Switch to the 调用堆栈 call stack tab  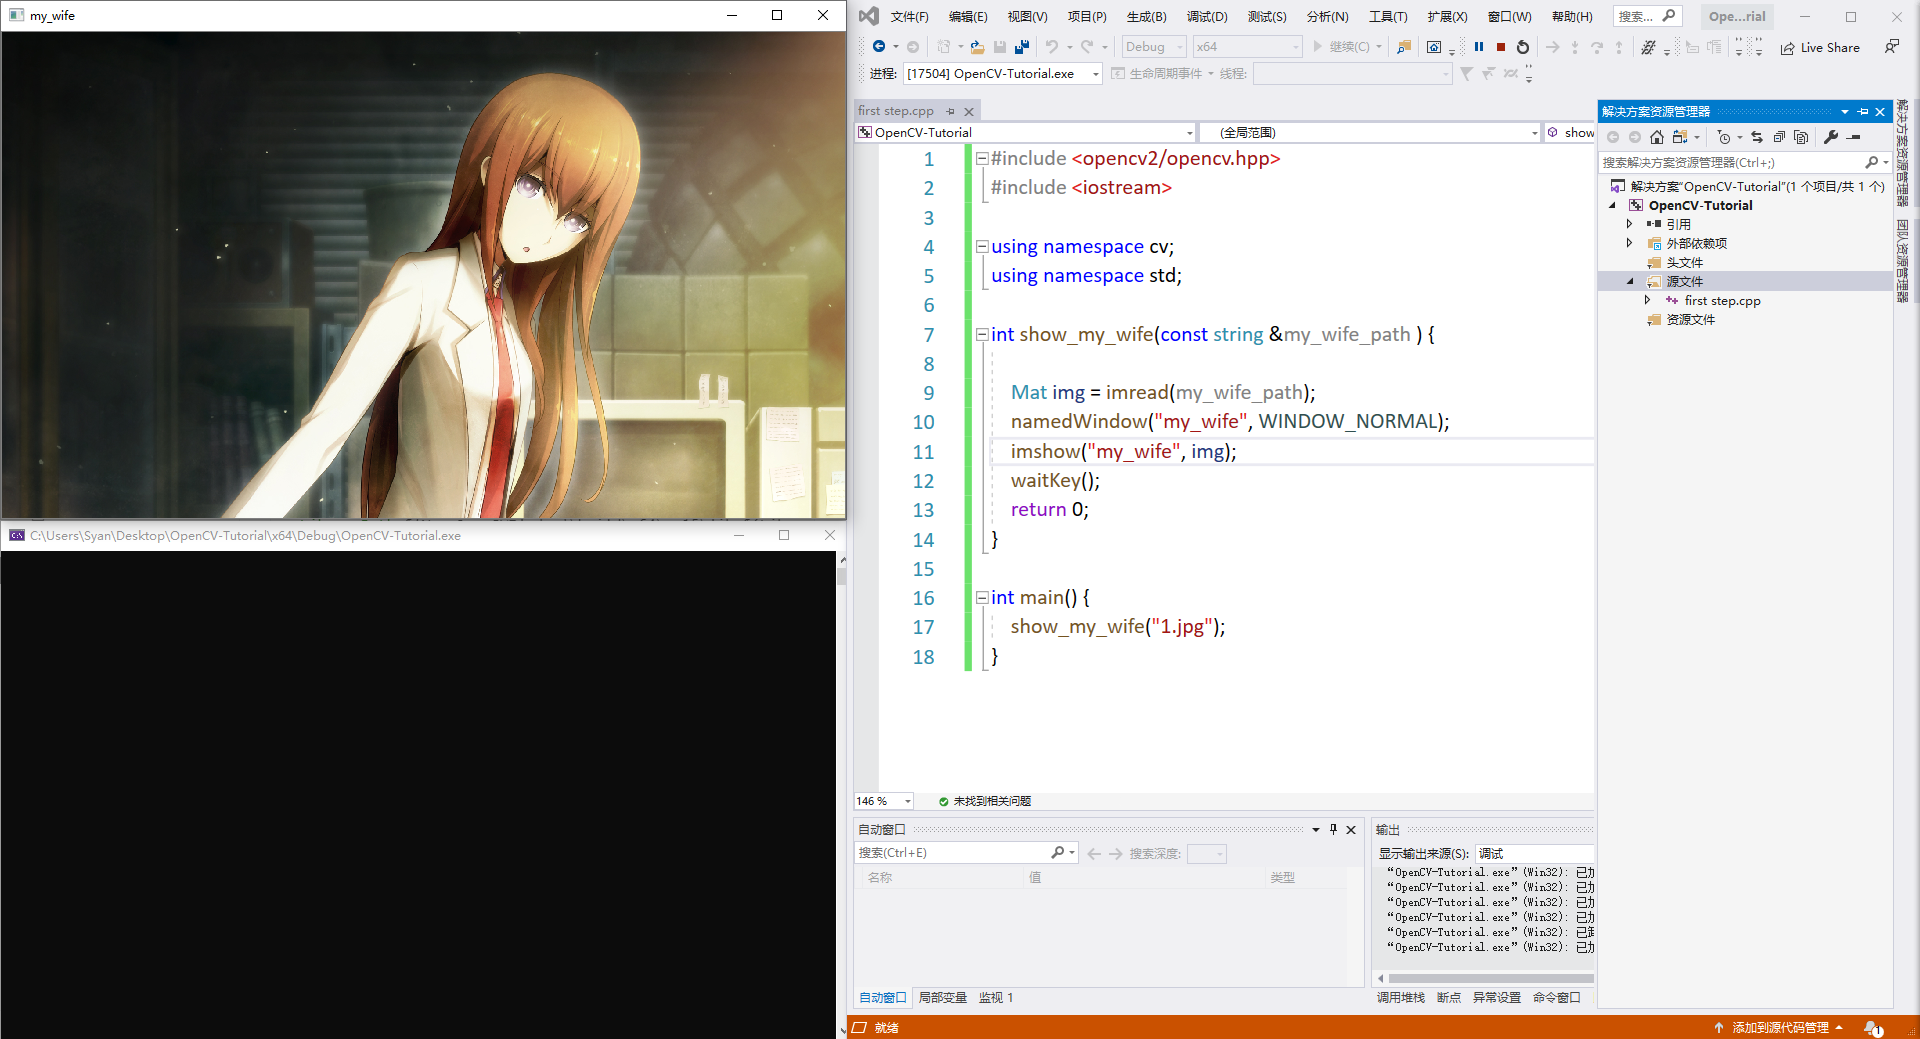click(1400, 998)
